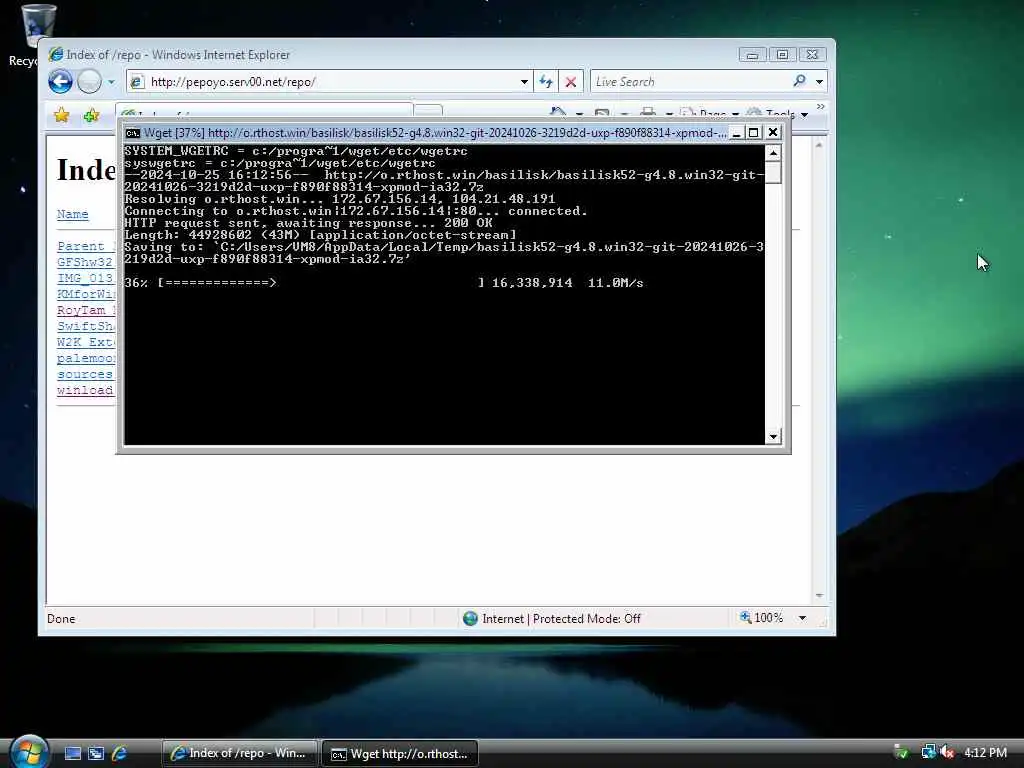The height and width of the screenshot is (768, 1024).
Task: Expand the address bar history dropdown
Action: point(524,82)
